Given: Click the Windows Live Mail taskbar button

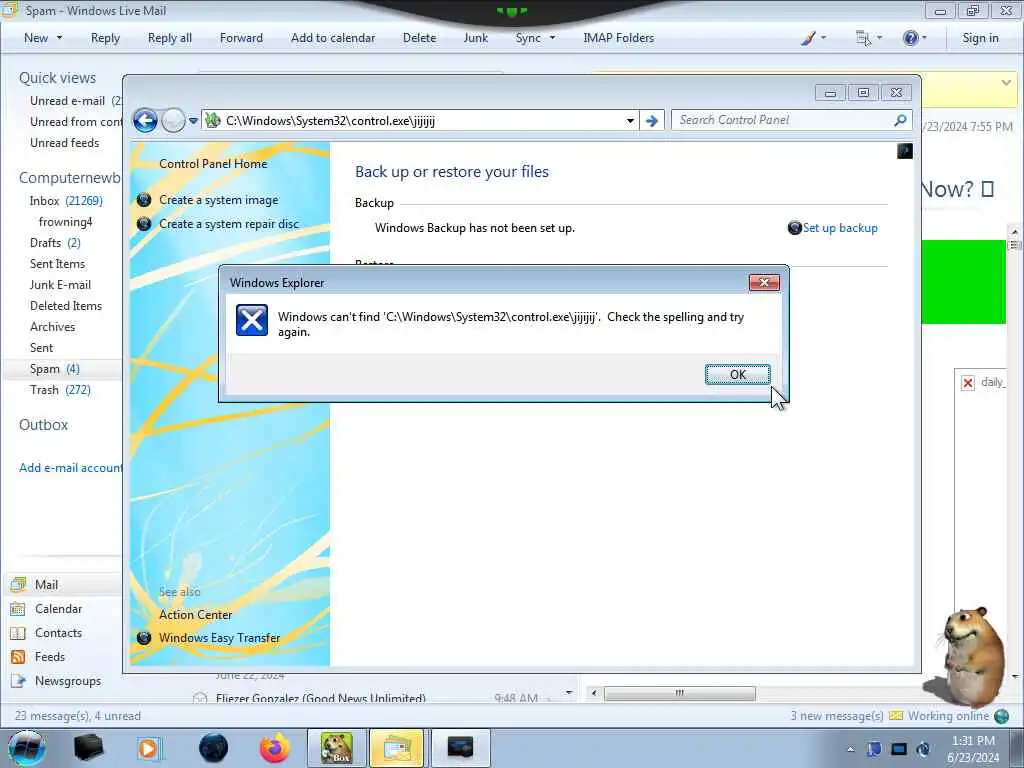Looking at the screenshot, I should (x=396, y=748).
